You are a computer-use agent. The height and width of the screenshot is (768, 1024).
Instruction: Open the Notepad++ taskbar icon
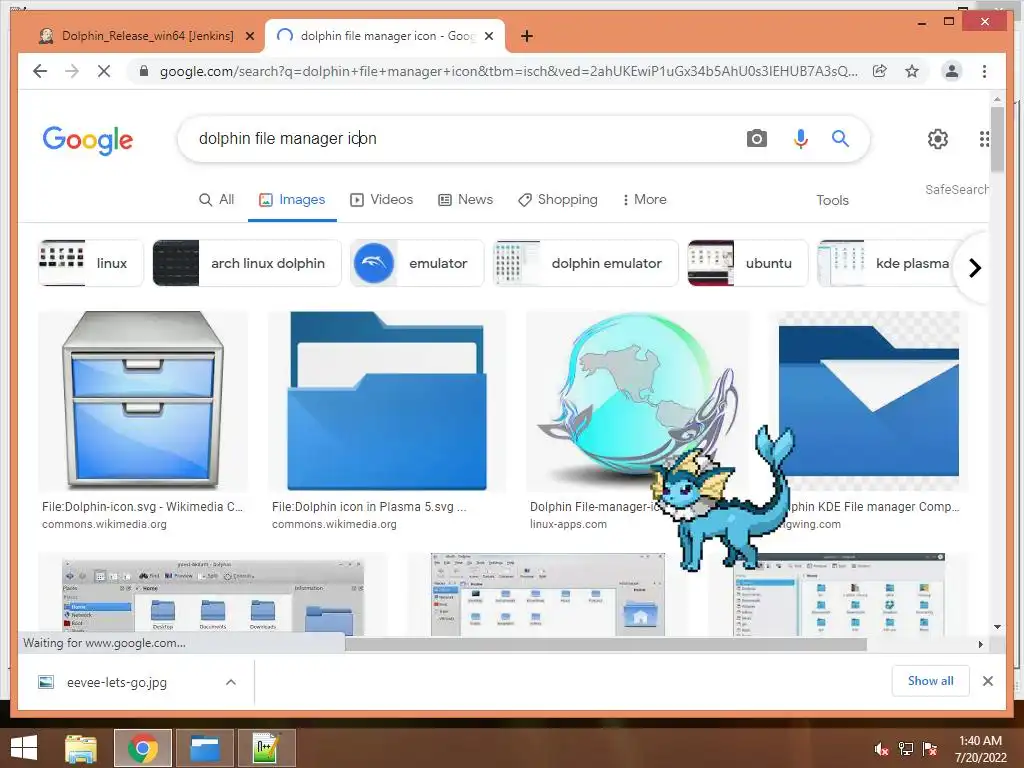point(267,748)
